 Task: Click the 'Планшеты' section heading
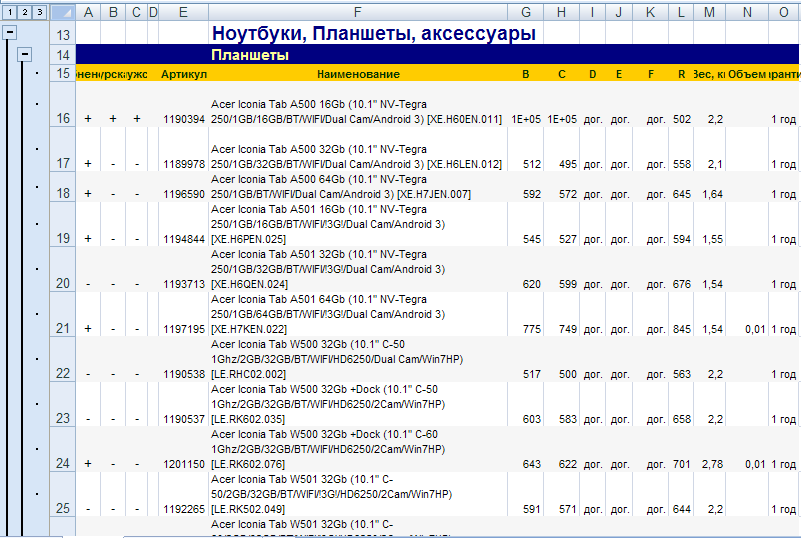[x=250, y=55]
